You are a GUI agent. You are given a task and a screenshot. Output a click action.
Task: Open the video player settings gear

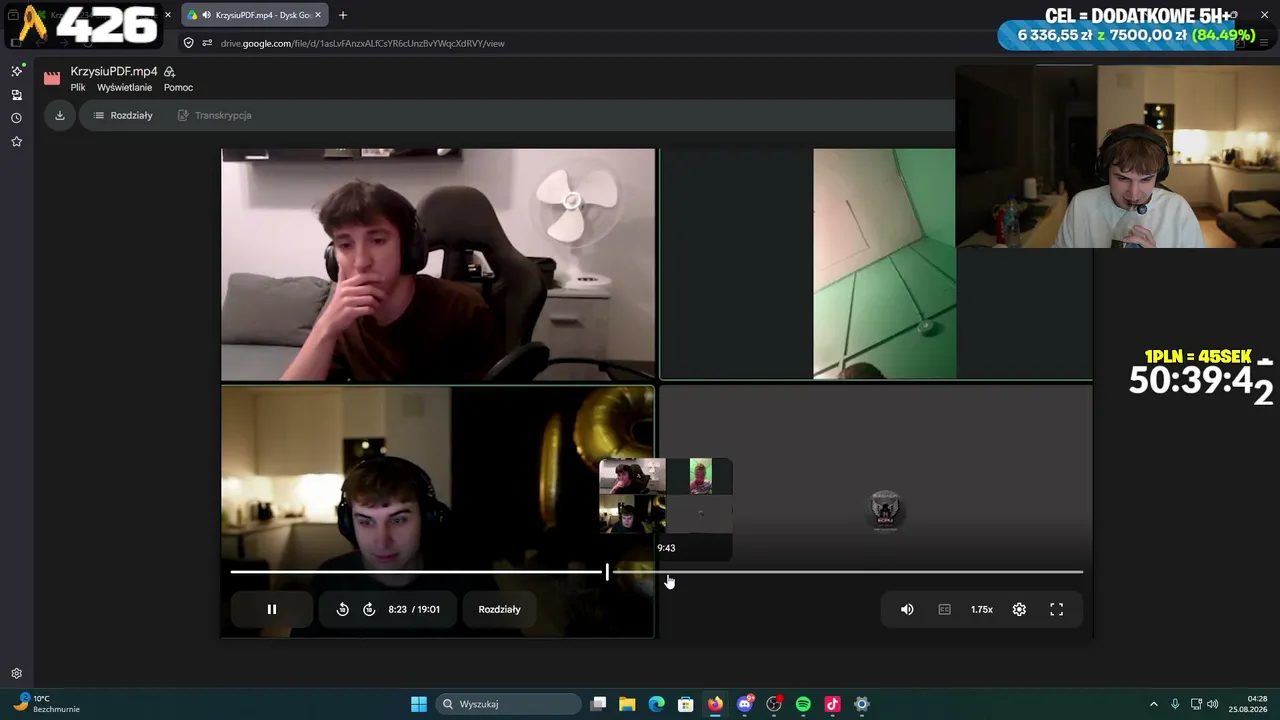(1019, 609)
